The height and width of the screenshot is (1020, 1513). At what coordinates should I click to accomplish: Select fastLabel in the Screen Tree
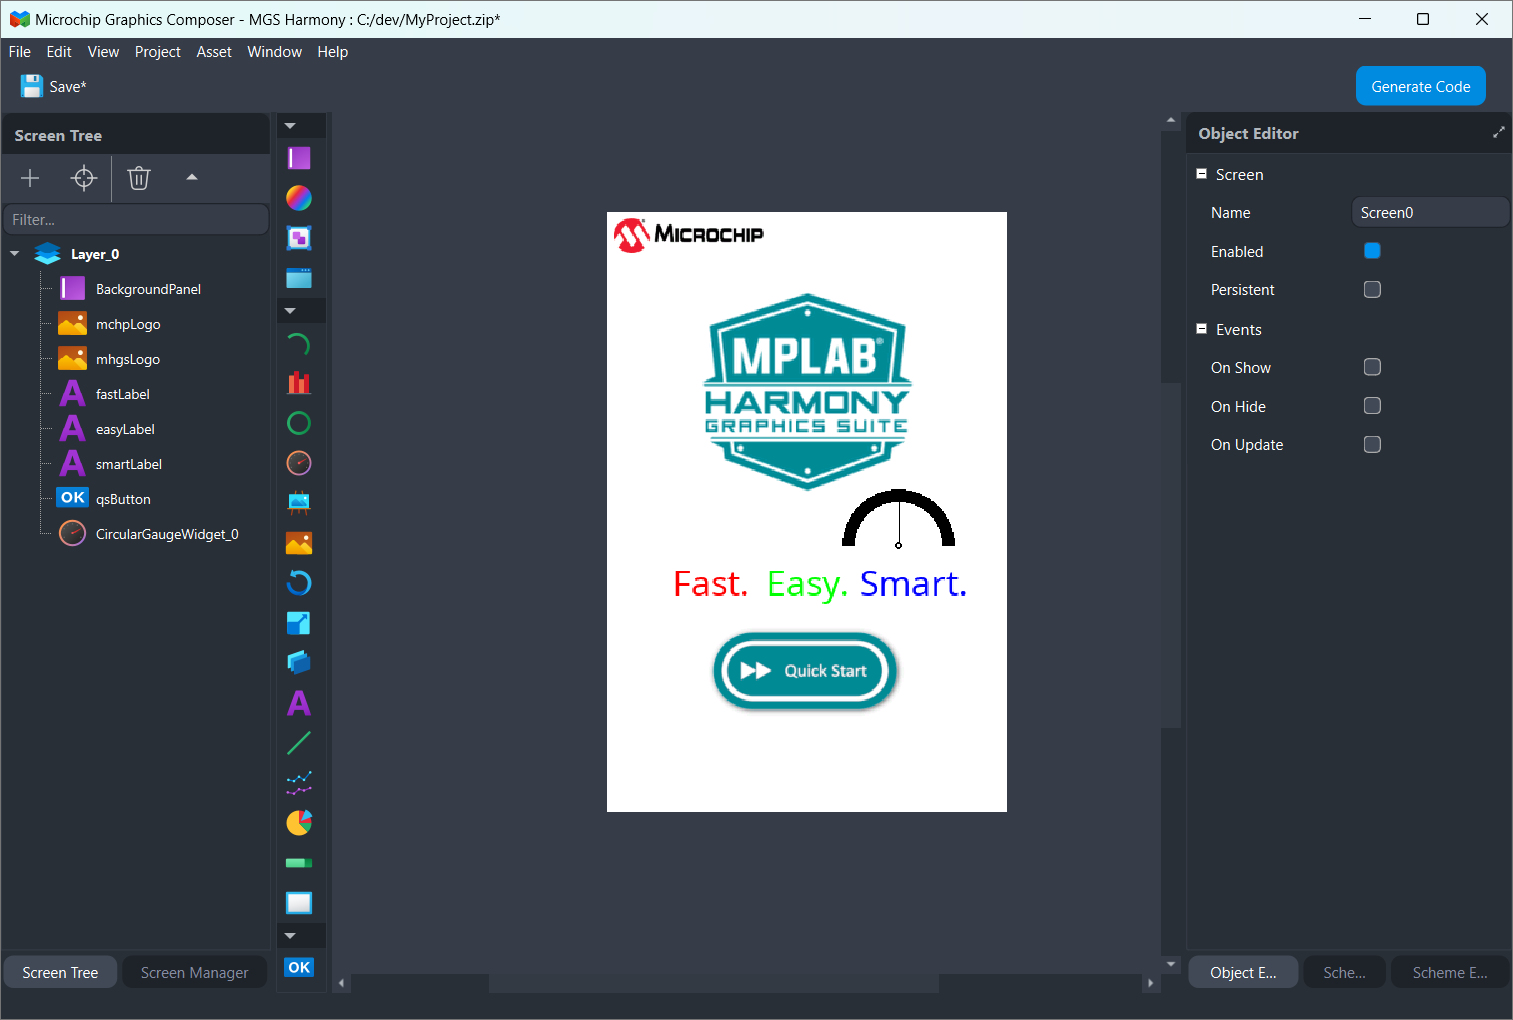point(123,394)
